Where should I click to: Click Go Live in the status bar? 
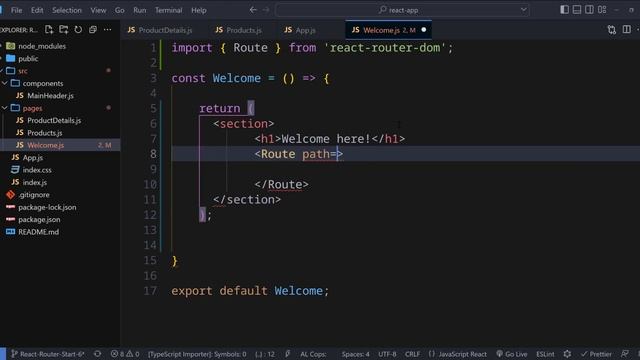coord(512,354)
